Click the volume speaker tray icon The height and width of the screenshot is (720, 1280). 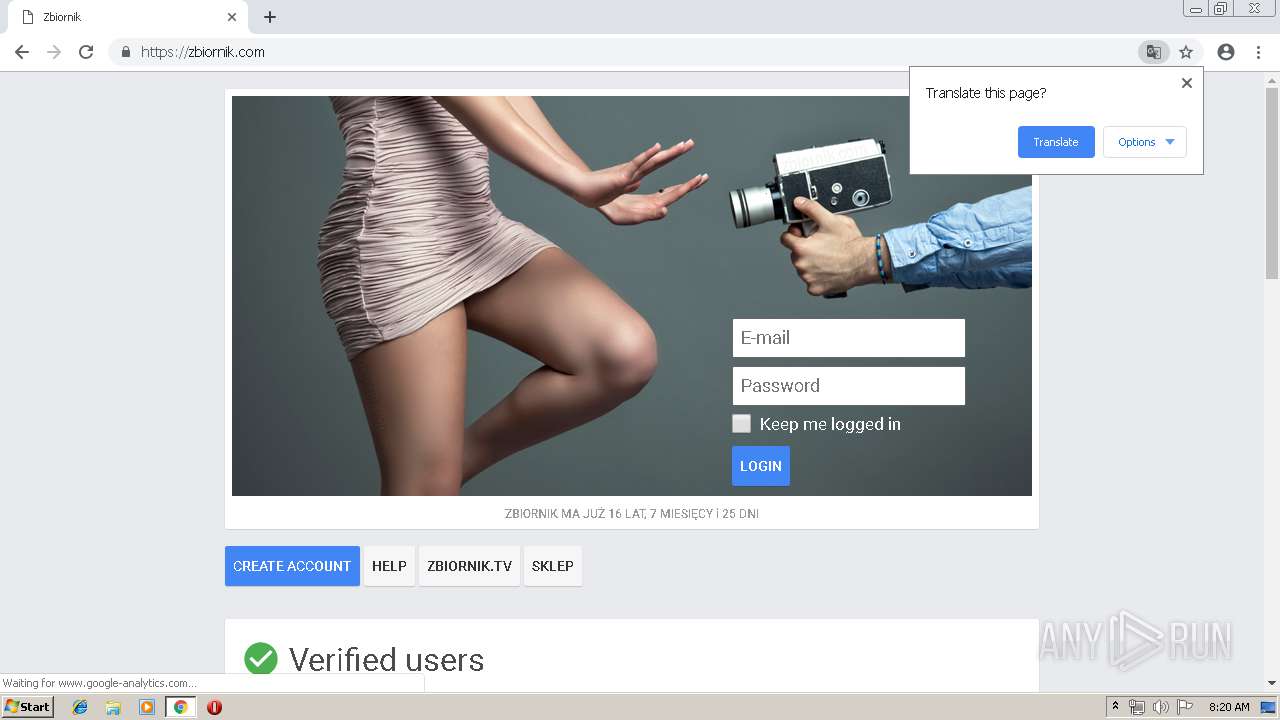click(1160, 707)
